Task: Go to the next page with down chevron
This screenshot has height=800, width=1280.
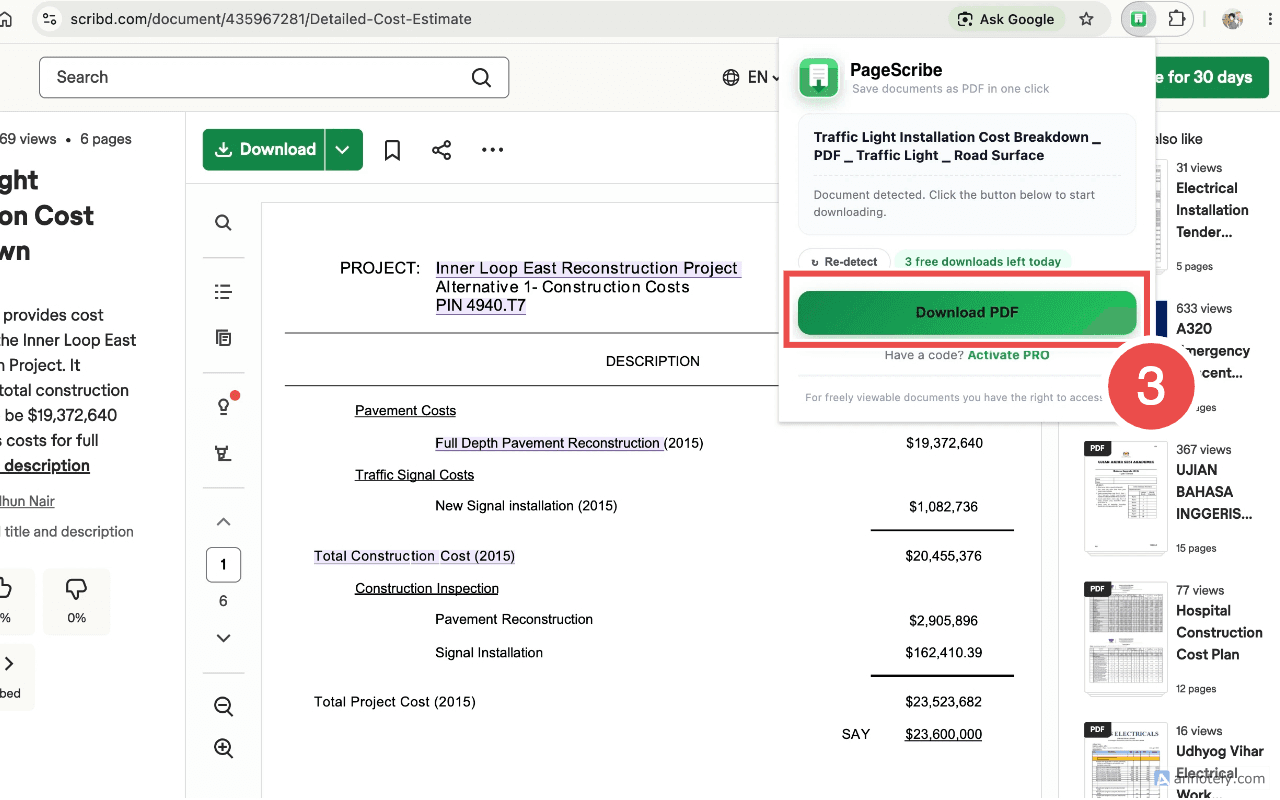Action: pos(224,638)
